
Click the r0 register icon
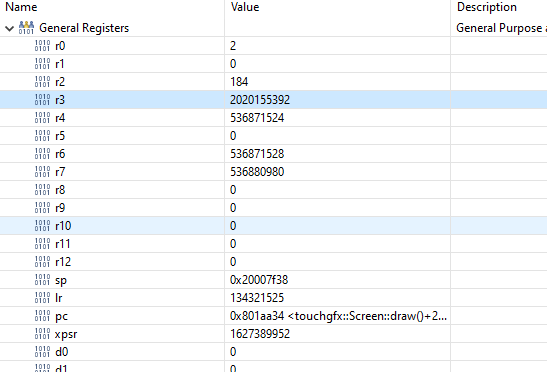[x=42, y=46]
